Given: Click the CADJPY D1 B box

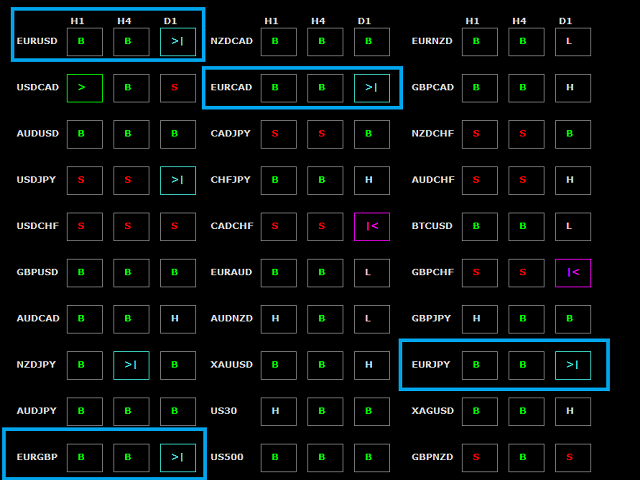Looking at the screenshot, I should tap(372, 134).
